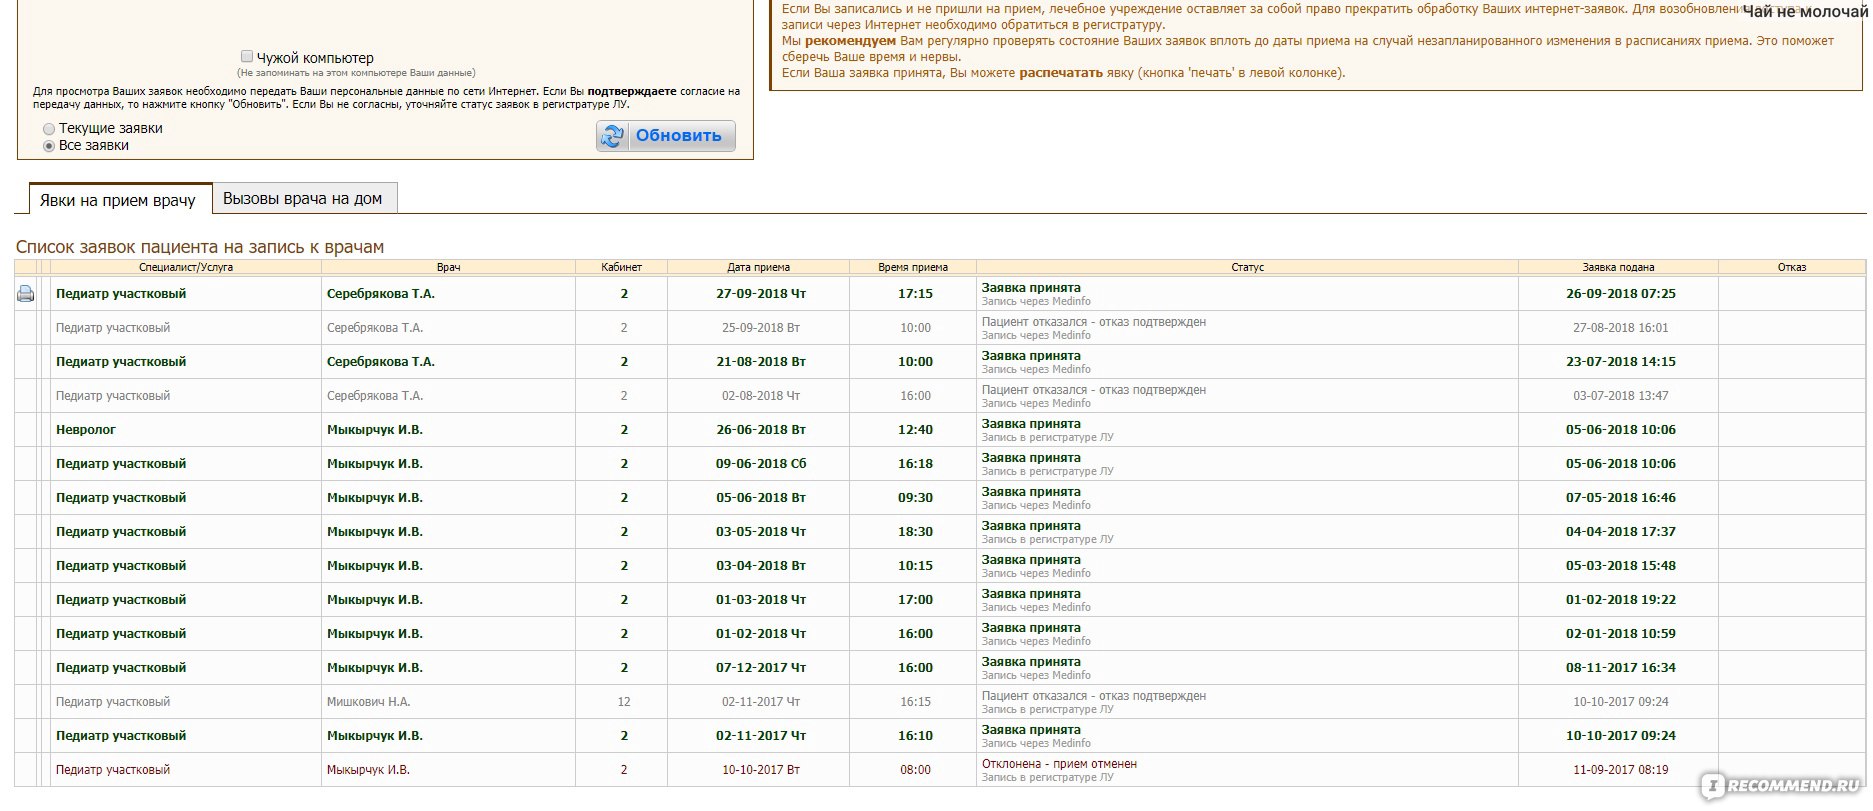Click the appointment time 12:40

915,430
